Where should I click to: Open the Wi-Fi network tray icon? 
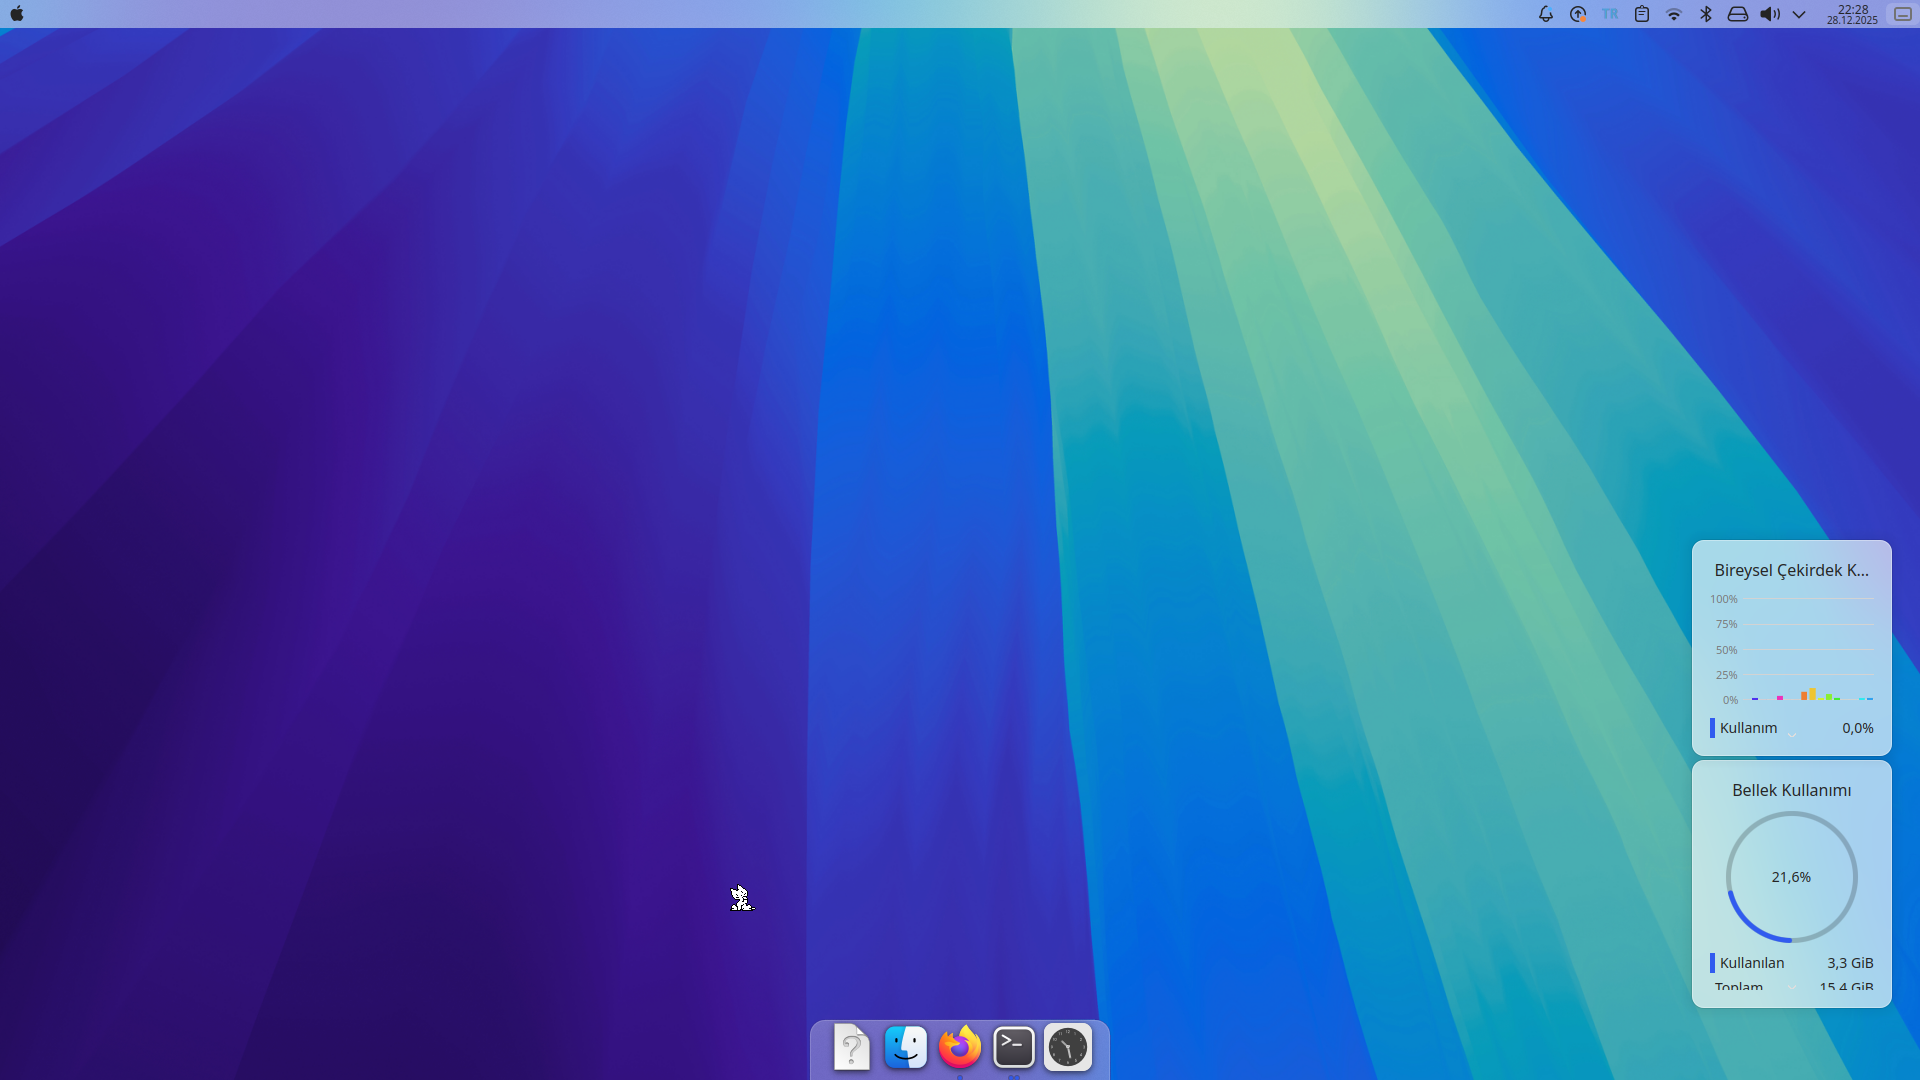(1674, 14)
